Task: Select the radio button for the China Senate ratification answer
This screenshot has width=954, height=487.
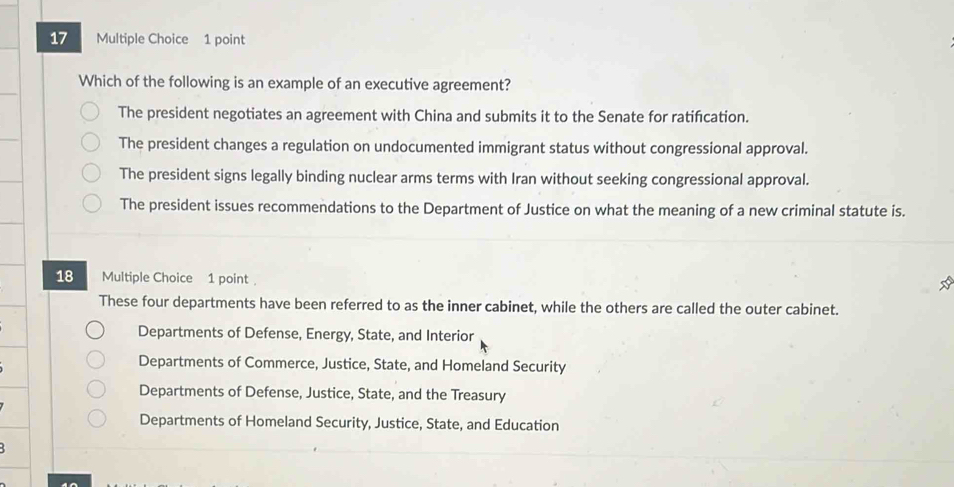Action: pos(91,116)
